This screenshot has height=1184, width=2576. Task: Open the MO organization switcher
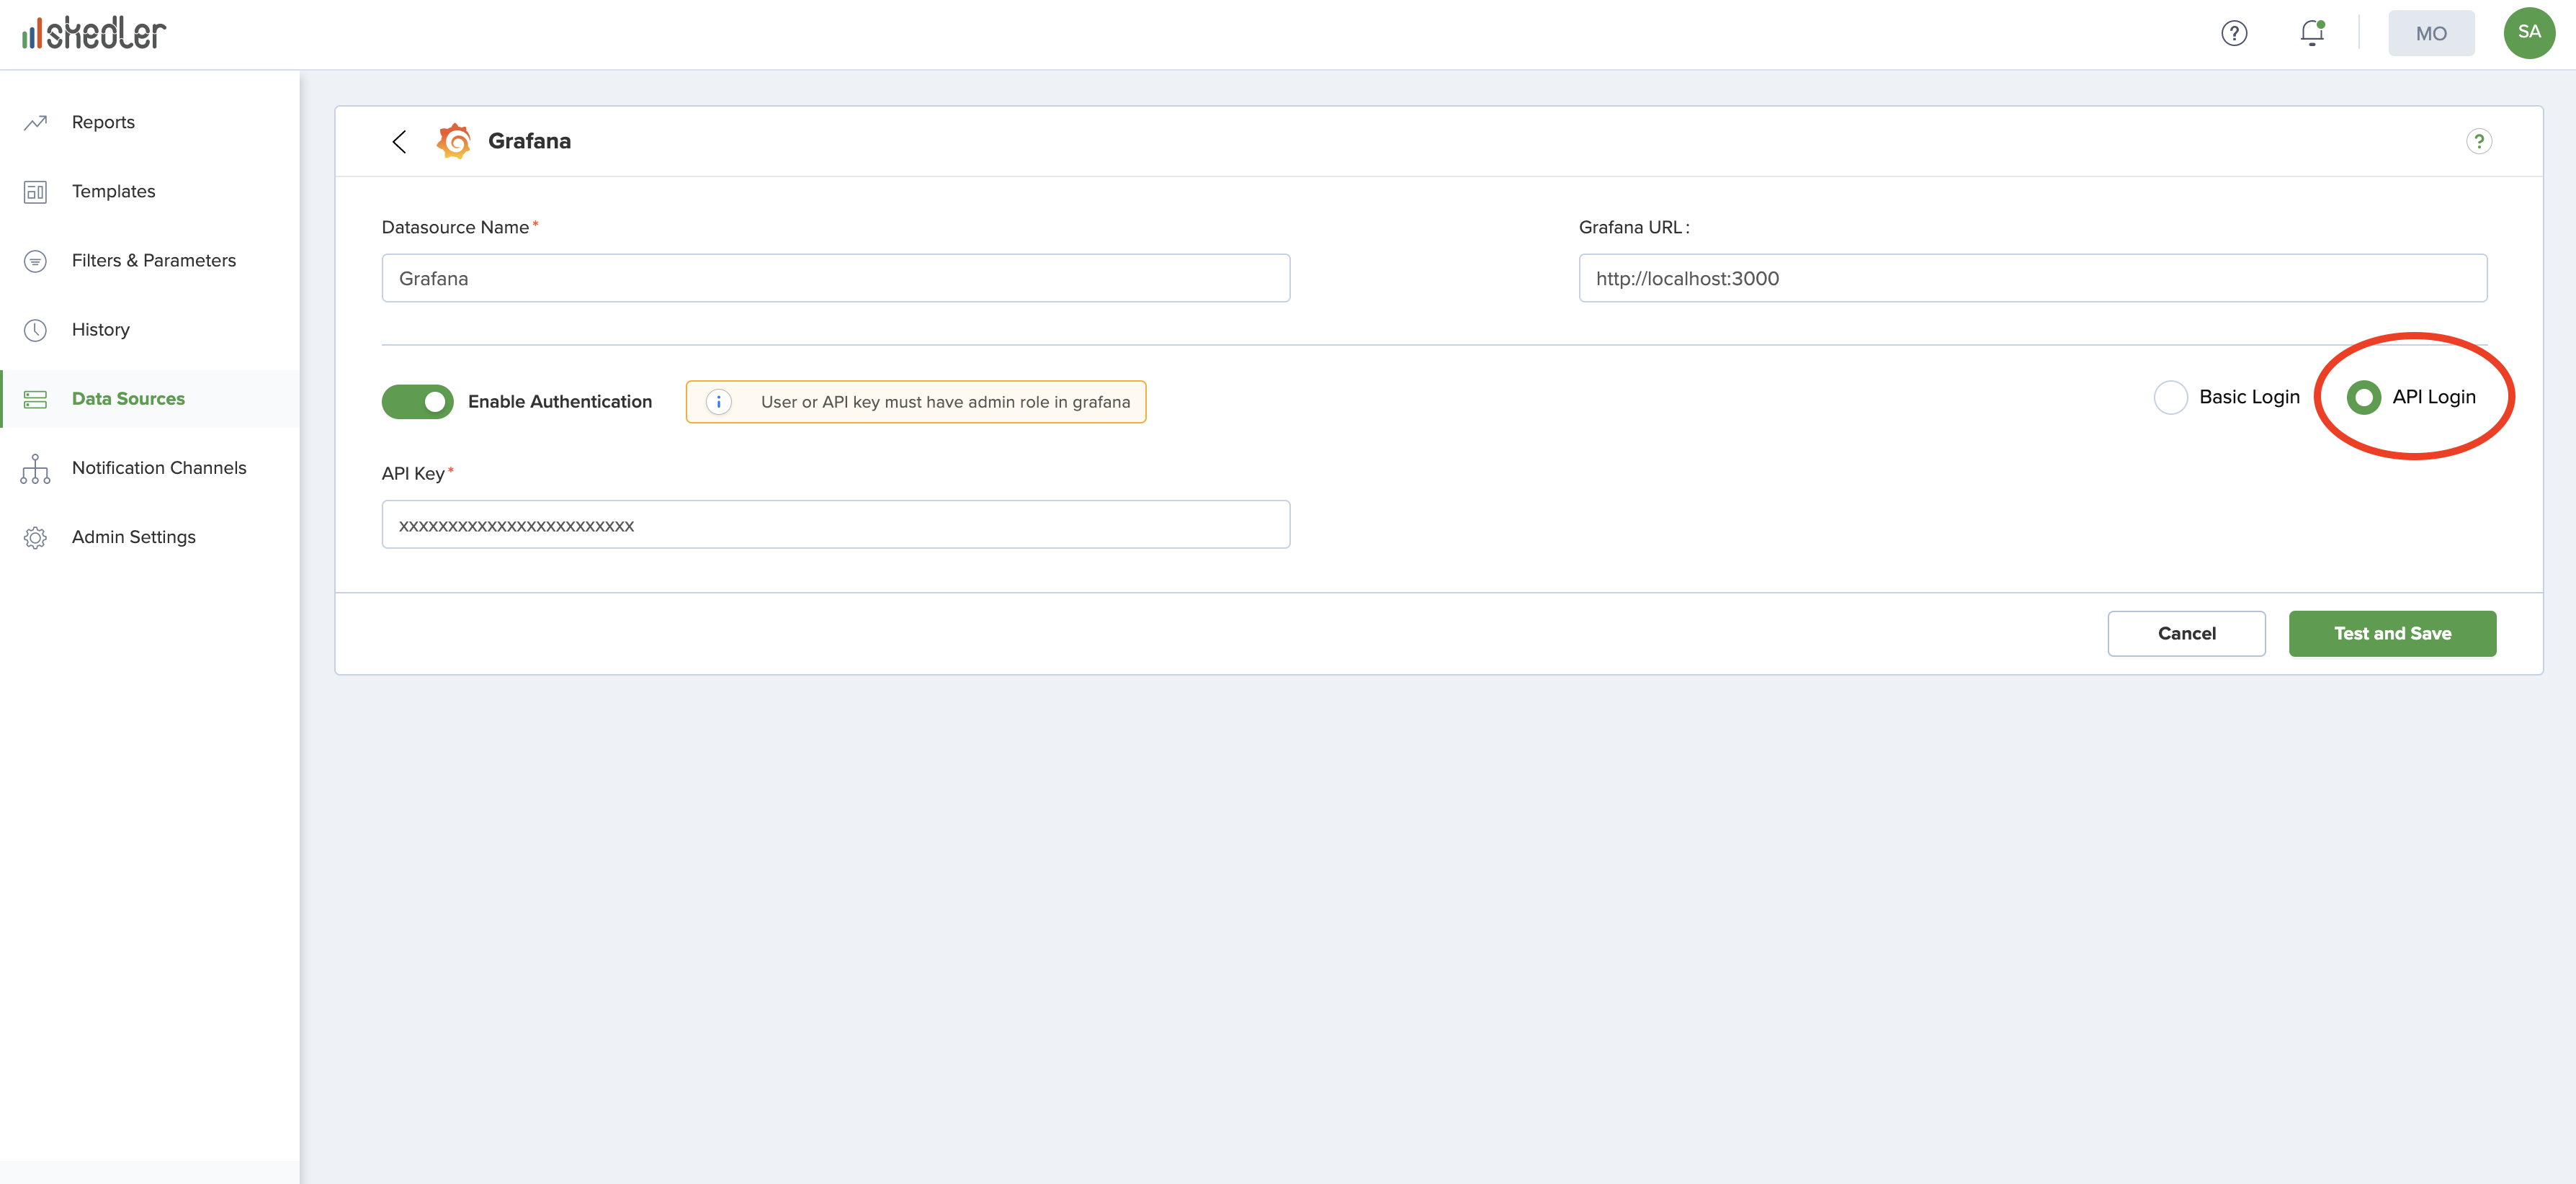coord(2430,33)
